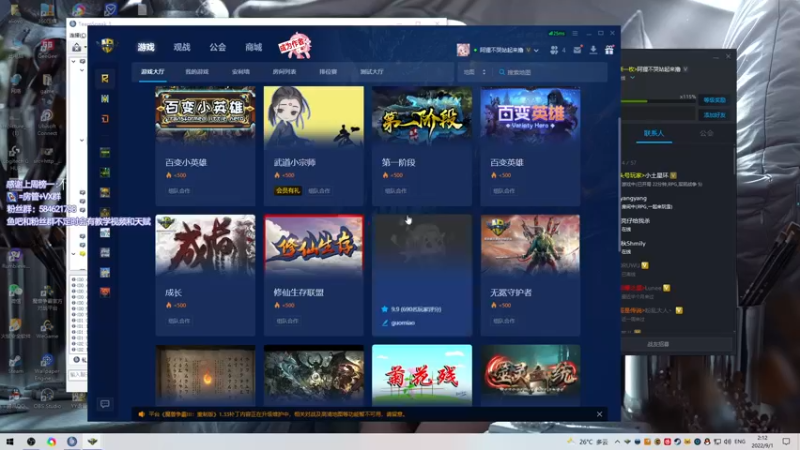Open the 无盡守护者 game card
Viewport: 800px width, 450px height.
530,275
